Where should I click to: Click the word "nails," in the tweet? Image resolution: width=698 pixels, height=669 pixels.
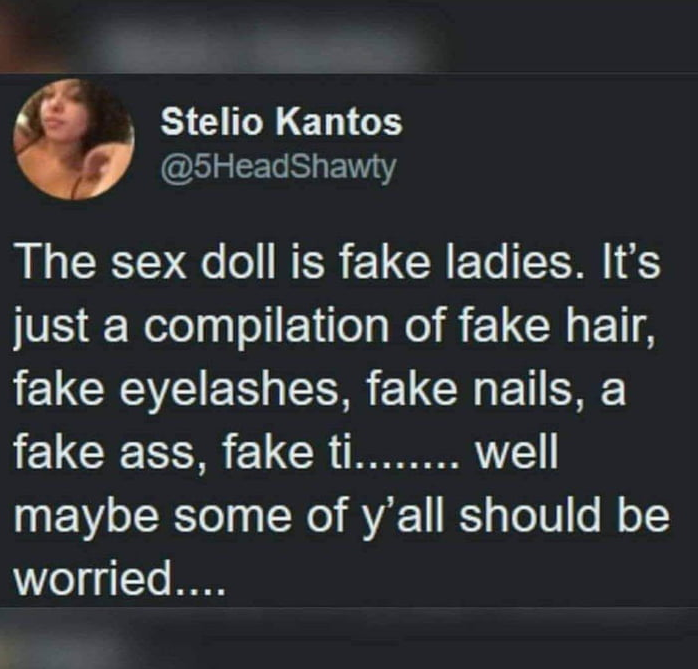click(x=529, y=390)
